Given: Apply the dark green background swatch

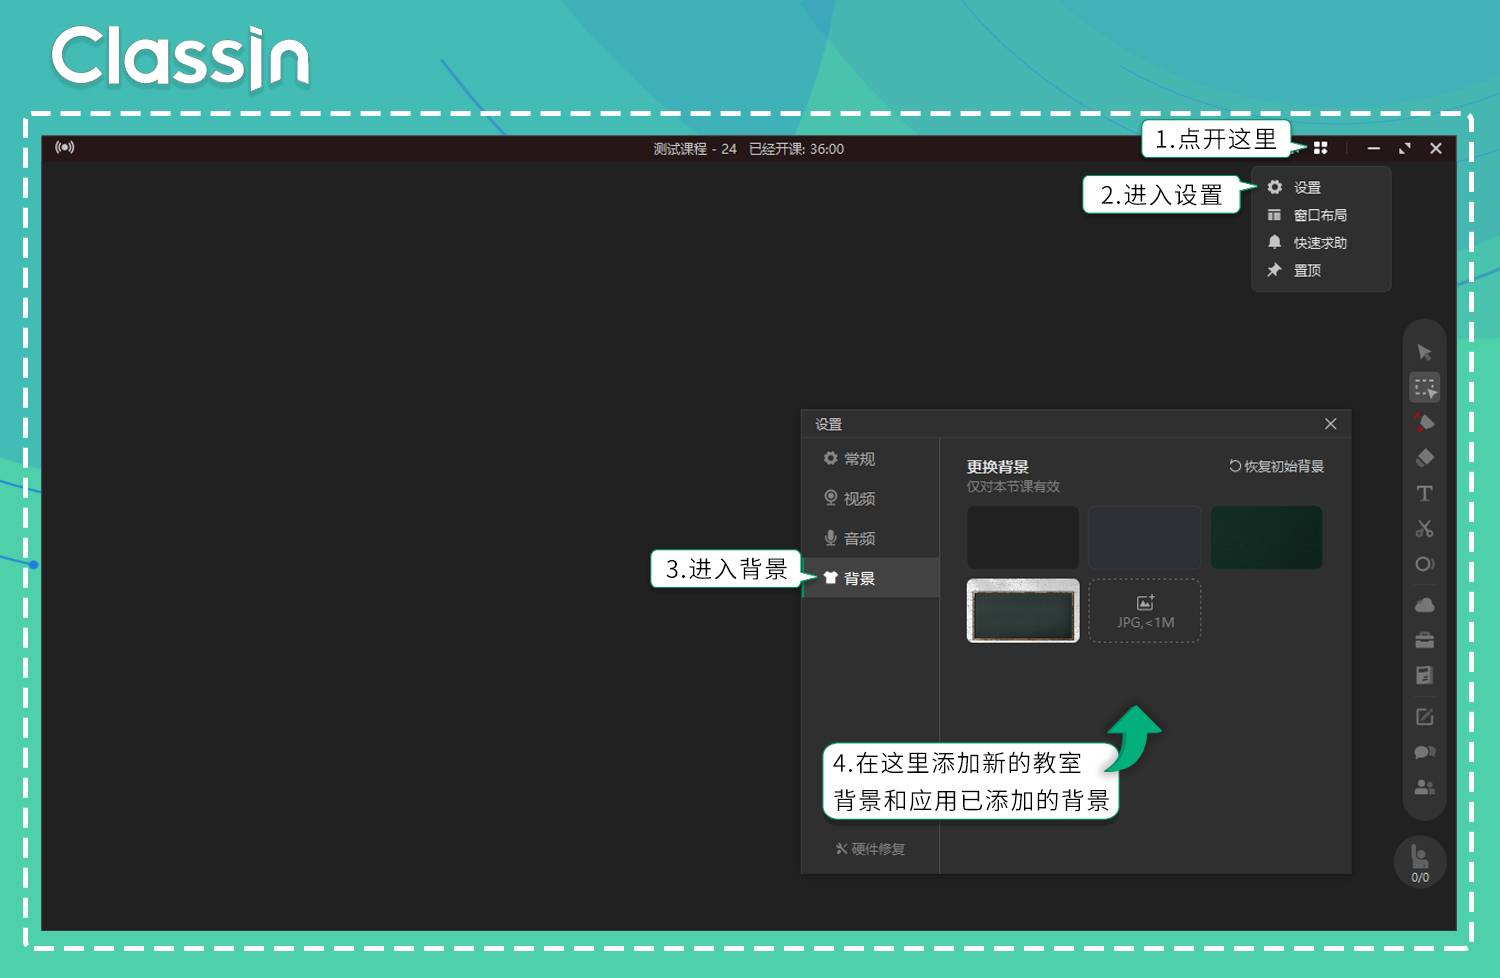Looking at the screenshot, I should (1267, 537).
